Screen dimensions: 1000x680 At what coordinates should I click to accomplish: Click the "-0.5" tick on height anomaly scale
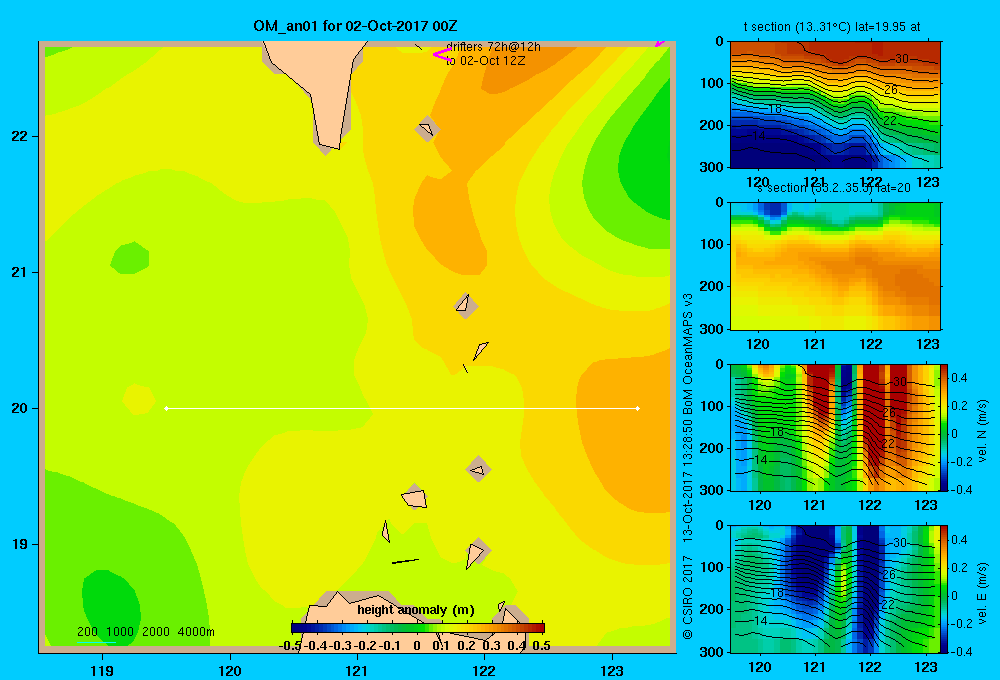[x=290, y=646]
